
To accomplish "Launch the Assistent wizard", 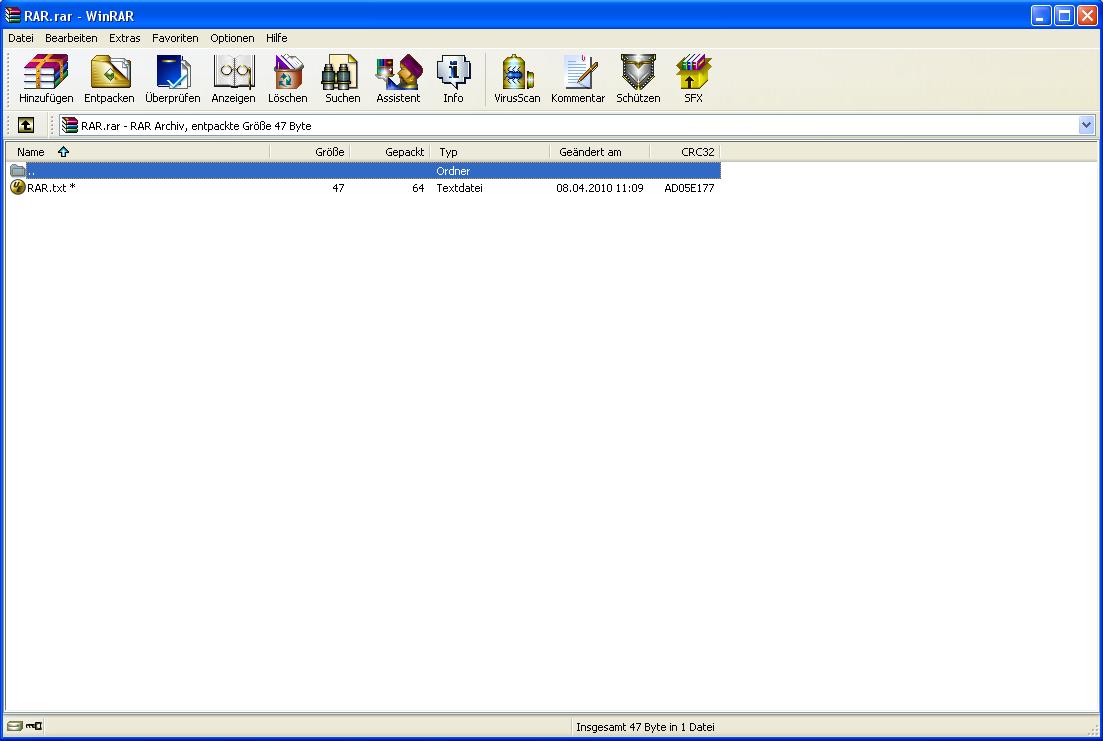I will point(398,79).
